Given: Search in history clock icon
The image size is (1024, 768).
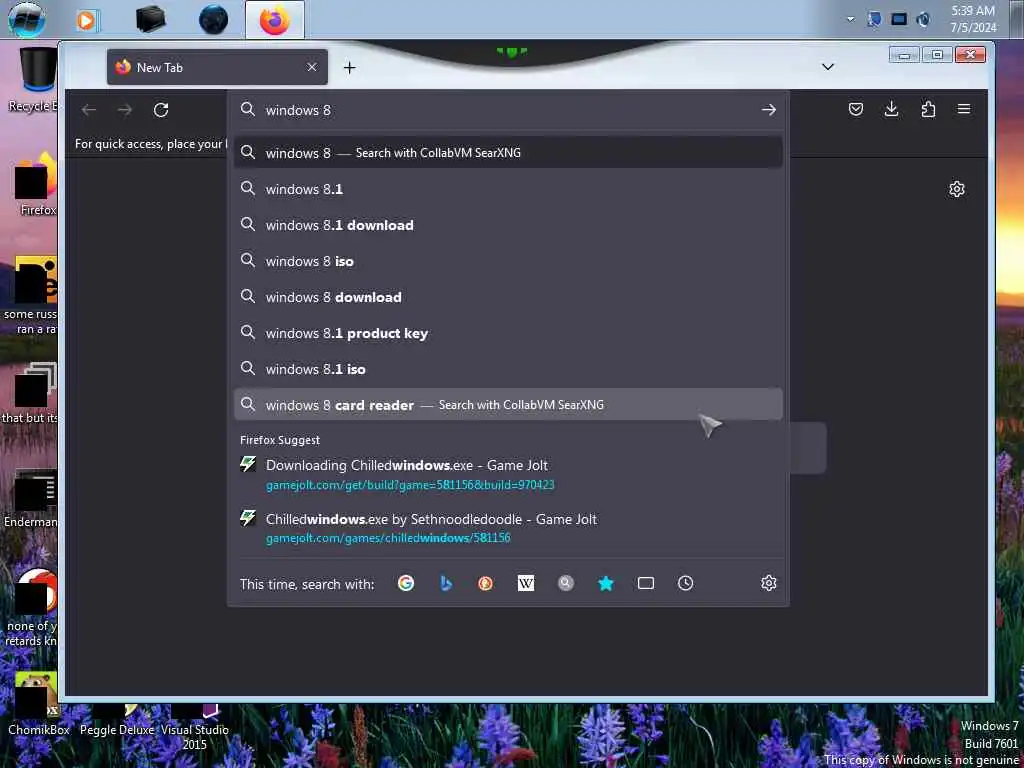Looking at the screenshot, I should 685,583.
